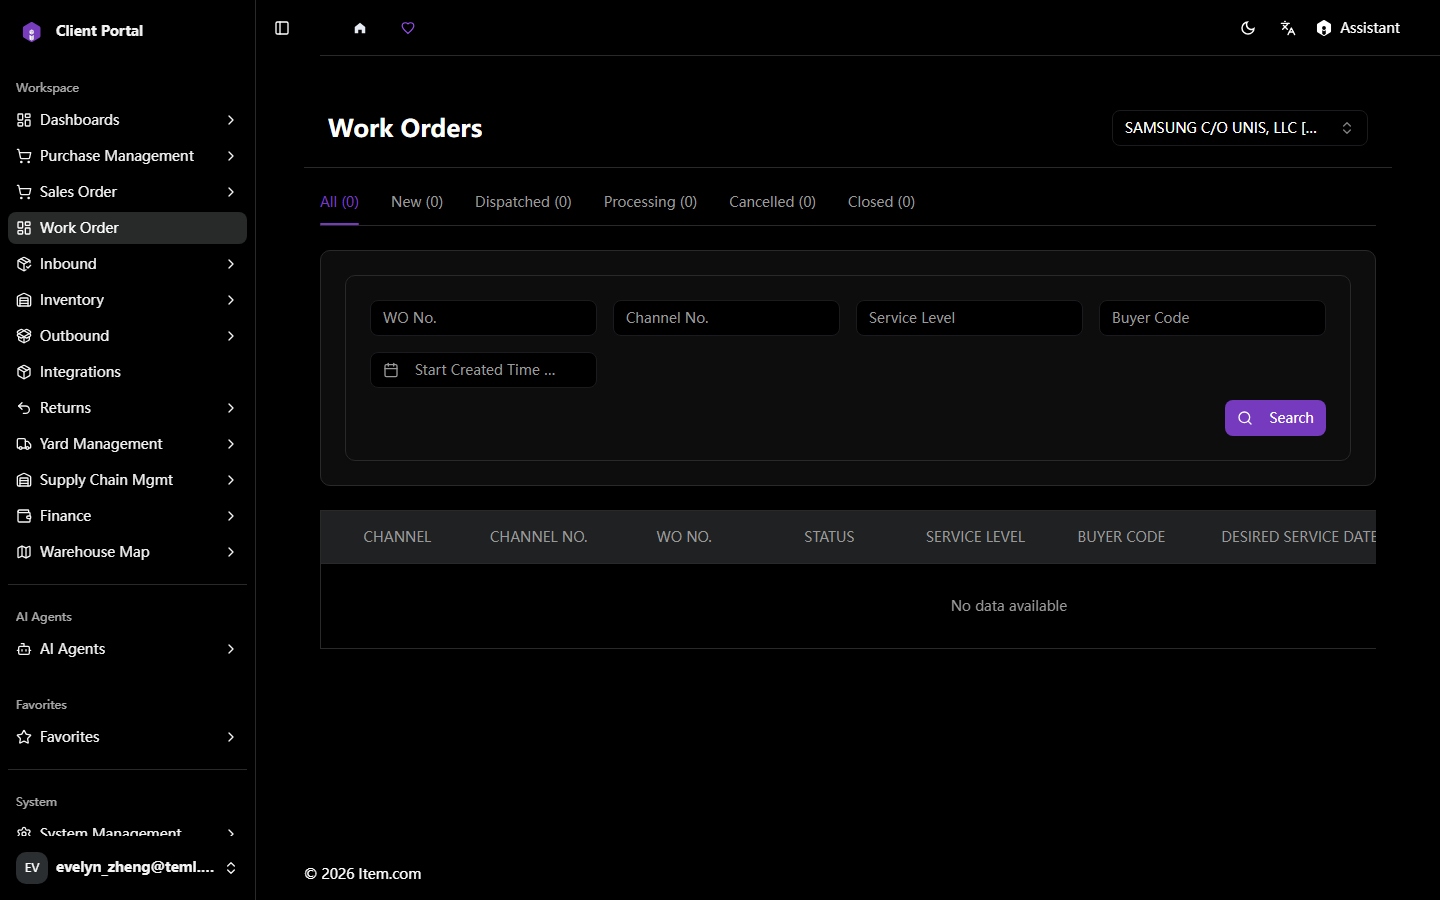Viewport: 1440px width, 900px height.
Task: Focus the Service Level field
Action: [969, 318]
